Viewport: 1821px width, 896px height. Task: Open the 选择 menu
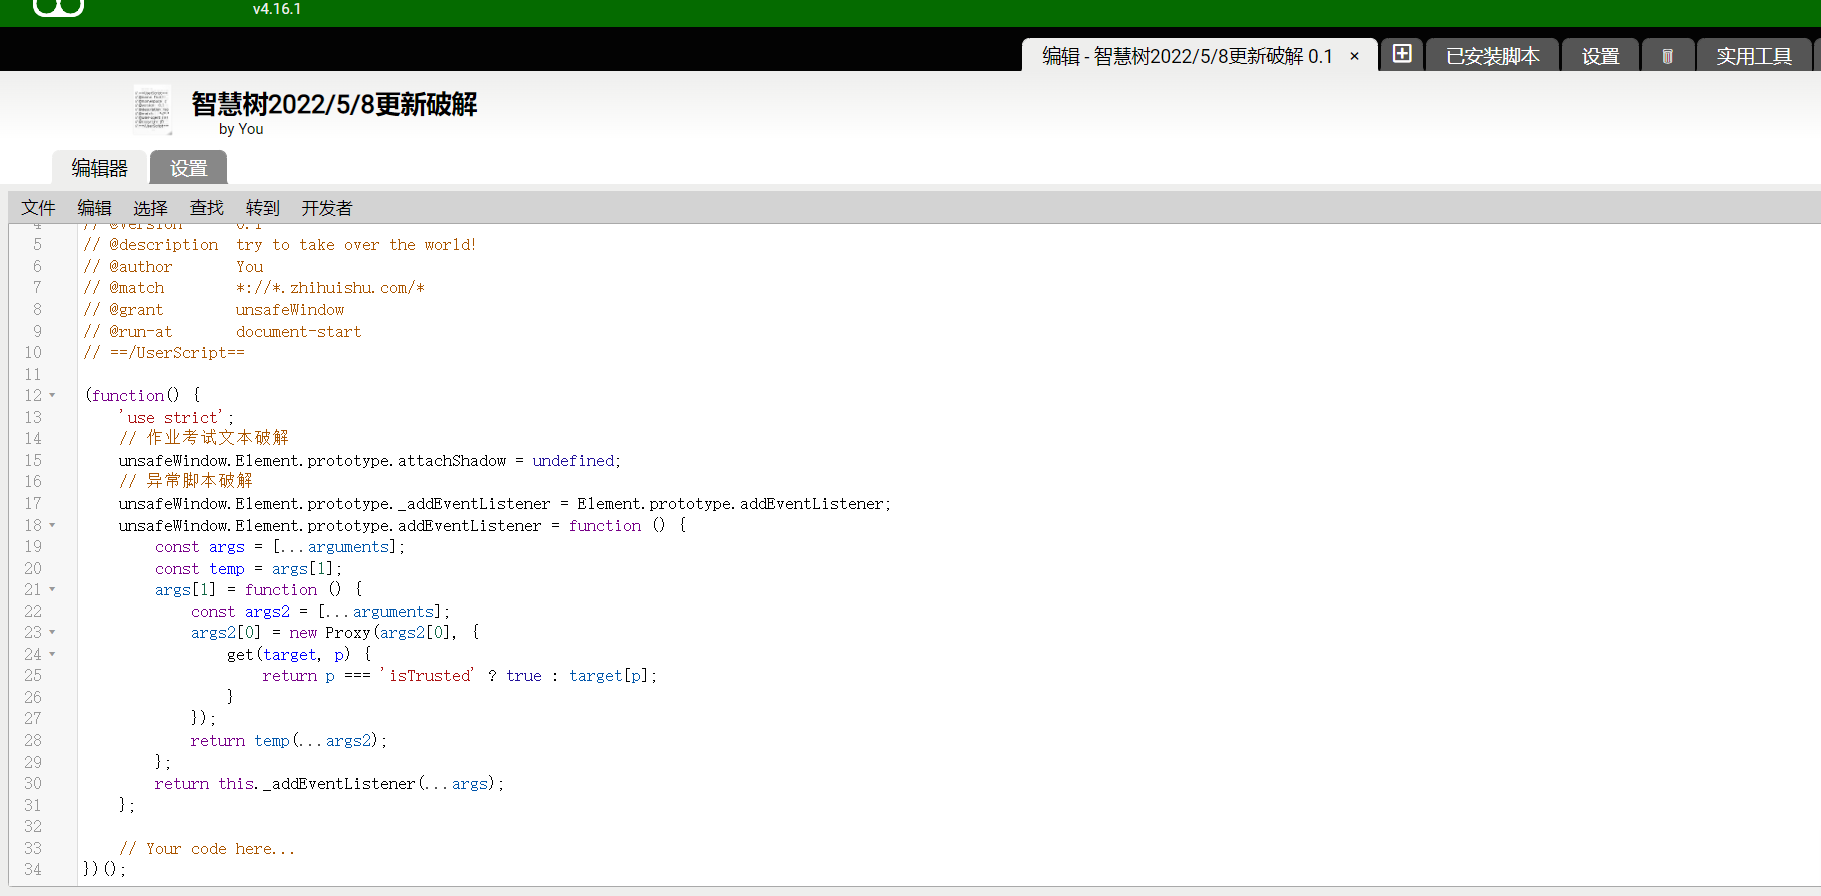point(150,208)
